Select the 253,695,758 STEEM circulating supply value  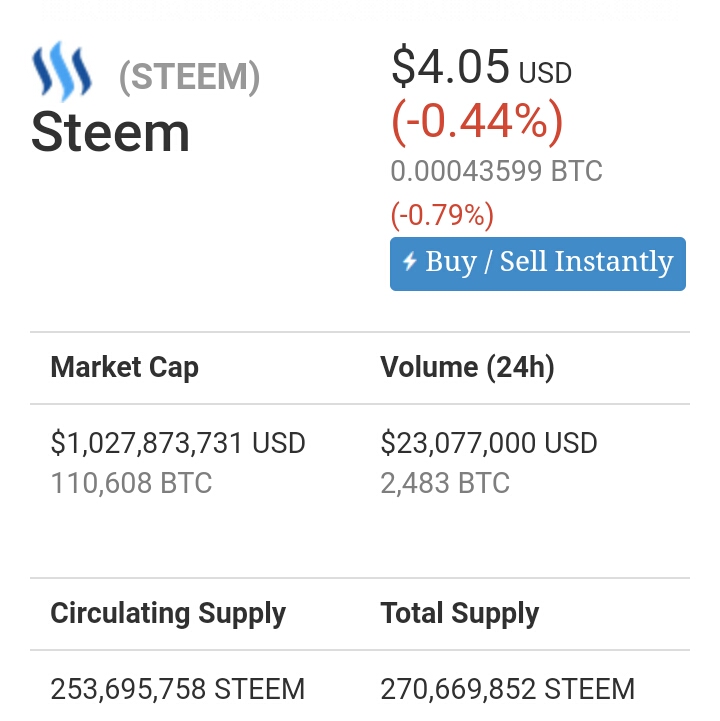click(178, 689)
